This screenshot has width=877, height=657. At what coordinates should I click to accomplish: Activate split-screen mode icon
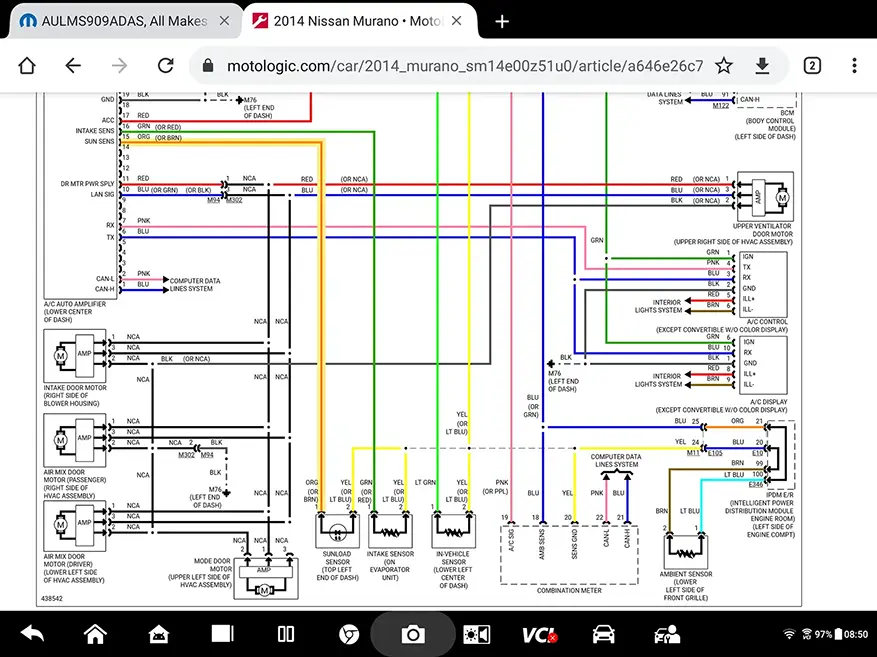285,633
